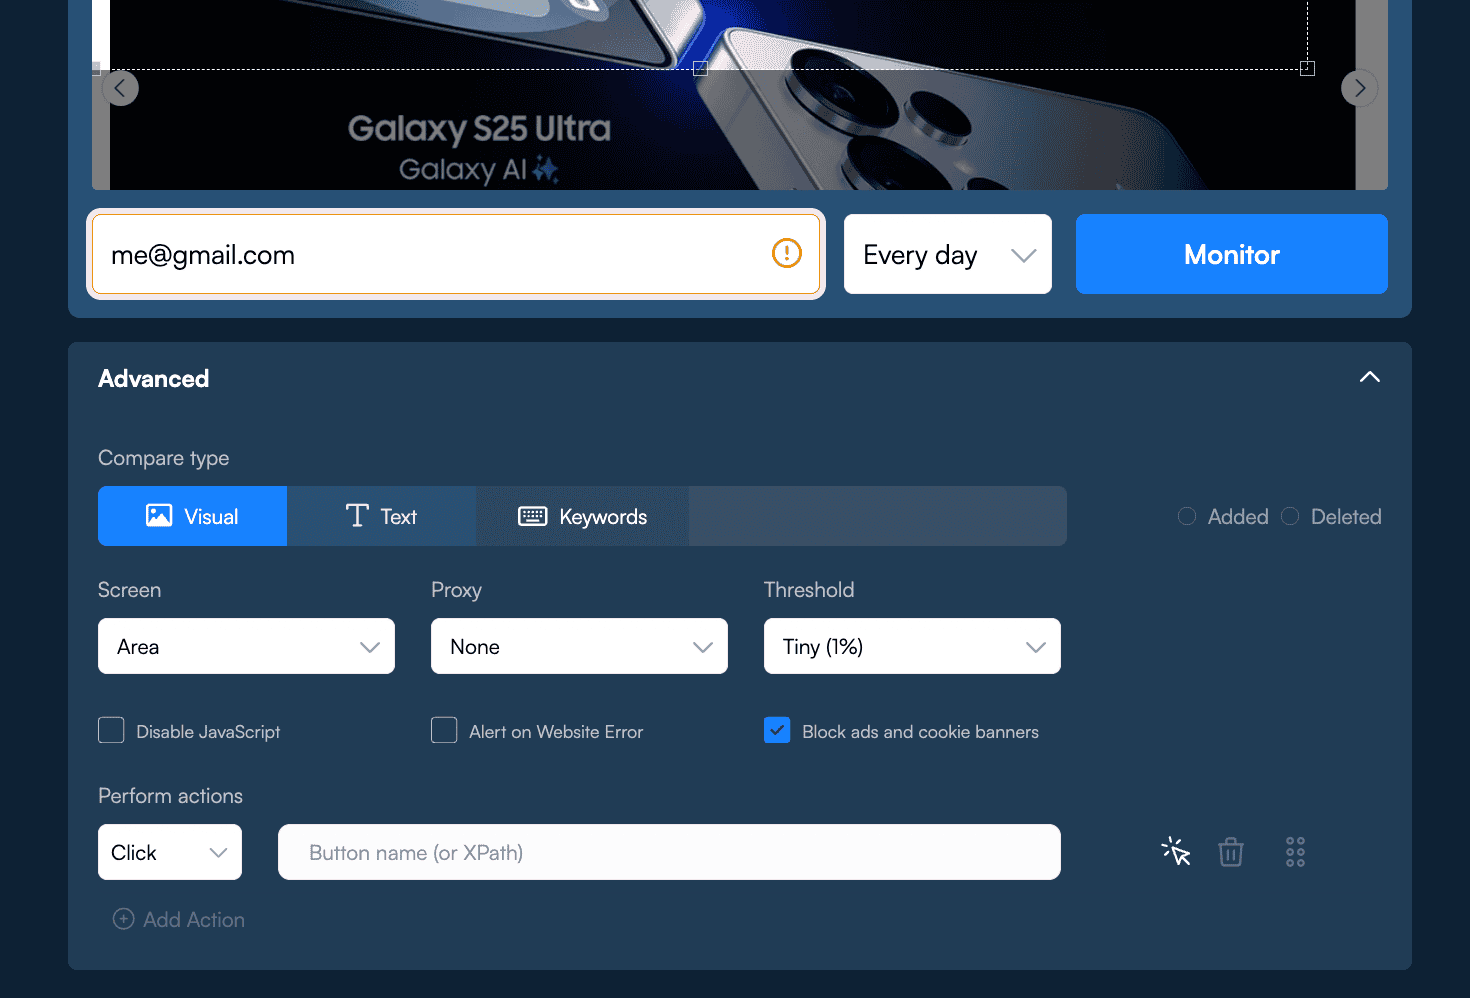Screen dimensions: 1470x998
Task: Click the Add Action plus icon
Action: [124, 919]
